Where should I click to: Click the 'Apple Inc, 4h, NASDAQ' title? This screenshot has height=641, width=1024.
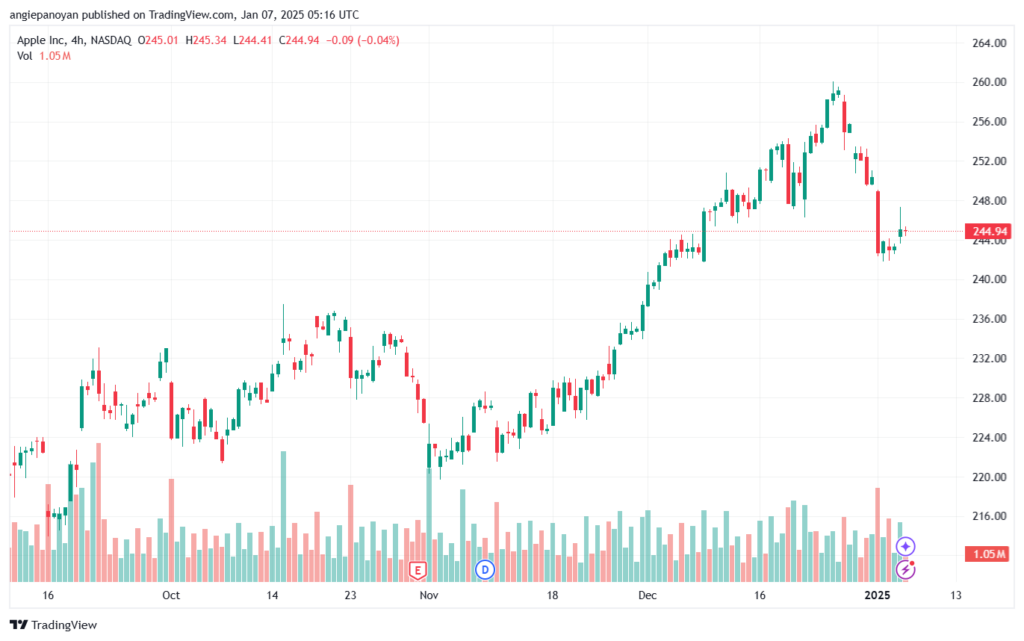pyautogui.click(x=74, y=40)
